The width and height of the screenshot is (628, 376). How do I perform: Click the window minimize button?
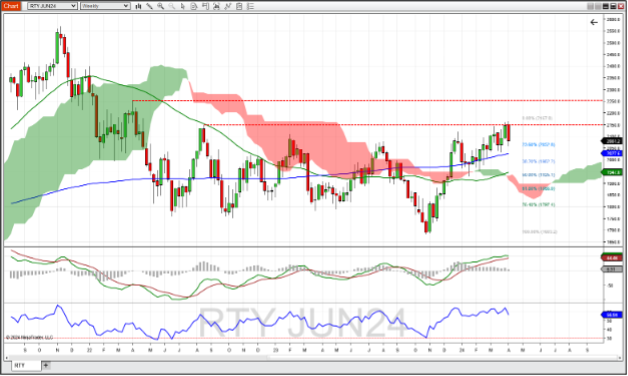click(x=606, y=6)
